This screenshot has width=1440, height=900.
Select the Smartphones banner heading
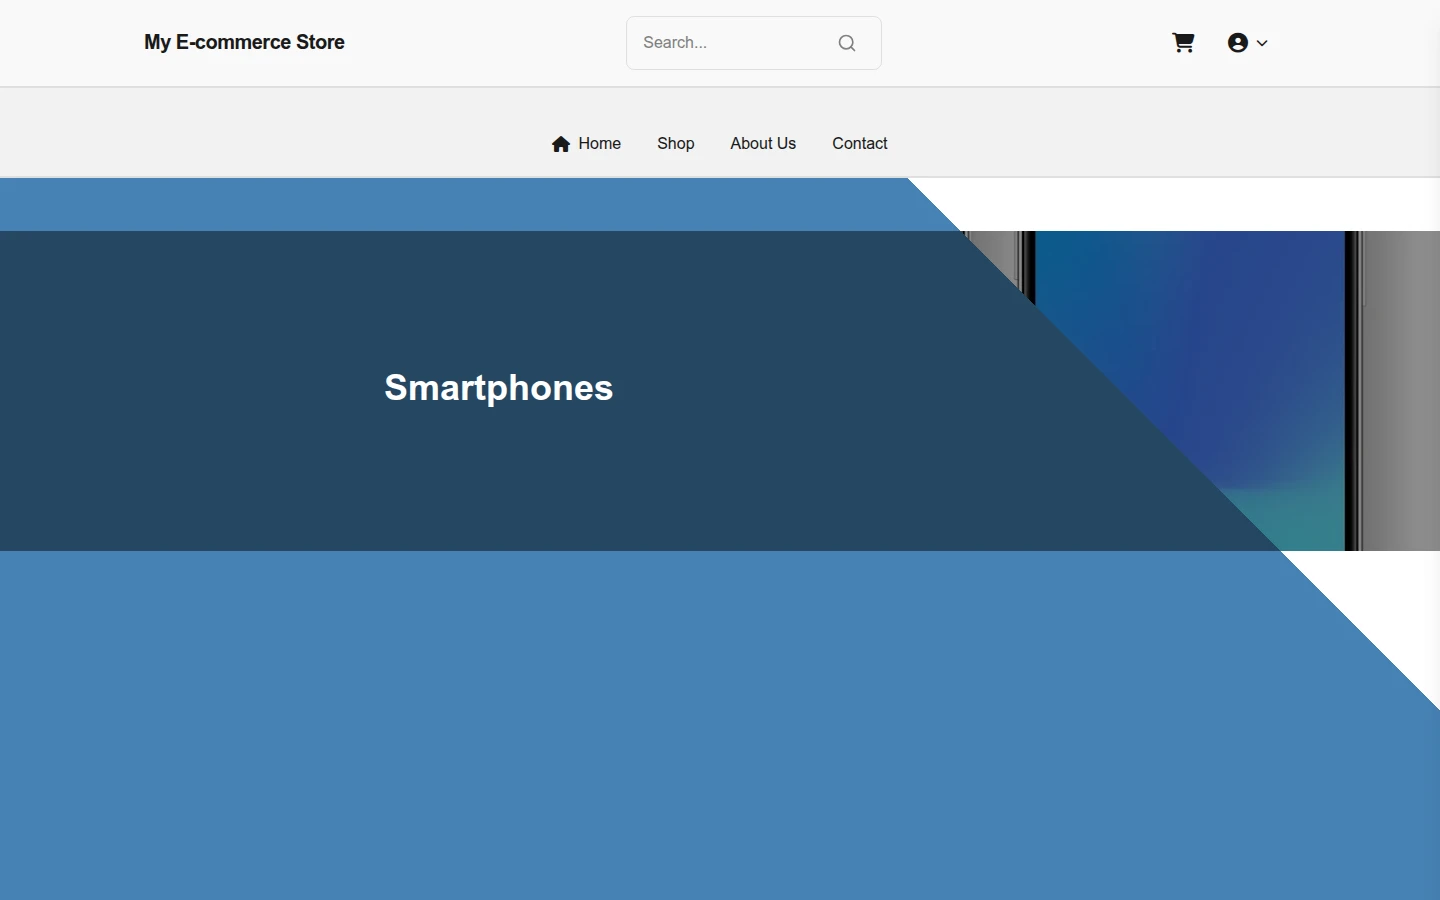click(x=499, y=388)
